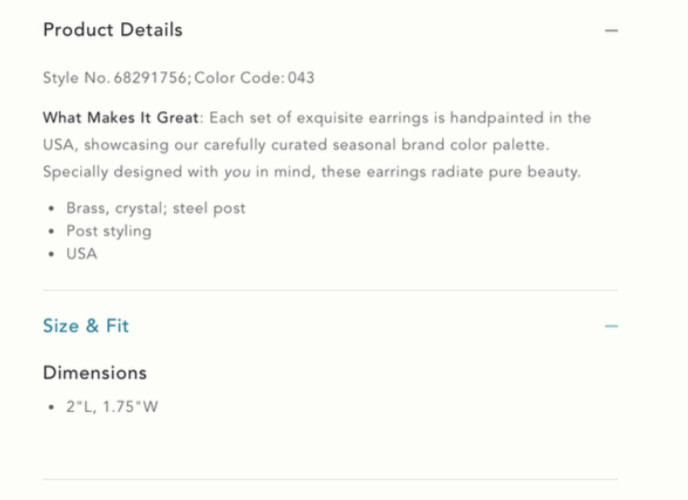Select the 2"L, 1.75"W dimension entry
Viewport: 688px width, 500px height.
click(x=112, y=407)
